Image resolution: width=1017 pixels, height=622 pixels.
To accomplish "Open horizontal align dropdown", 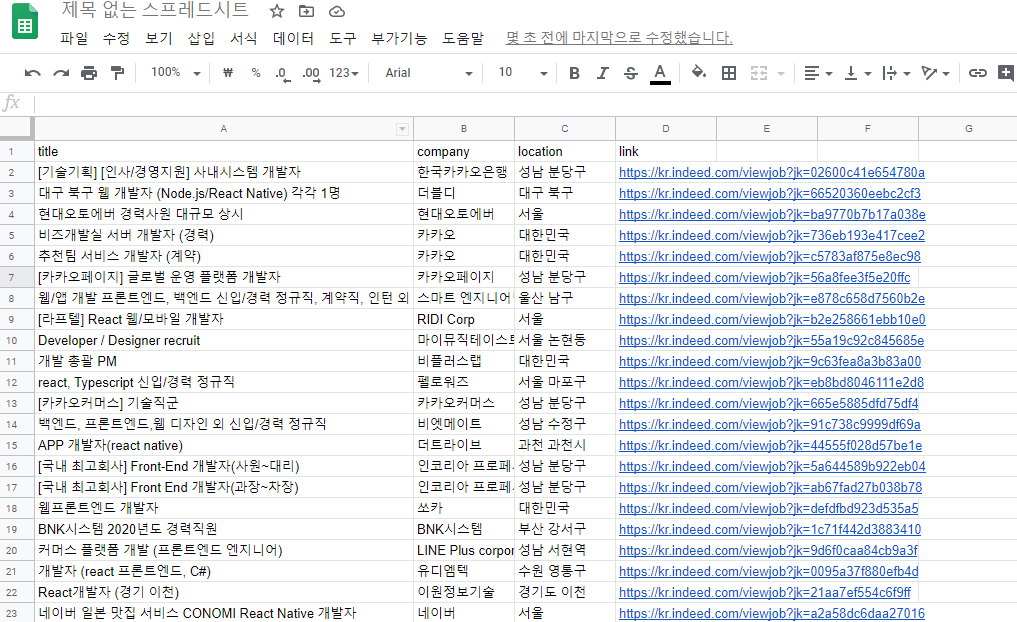I will tap(818, 73).
